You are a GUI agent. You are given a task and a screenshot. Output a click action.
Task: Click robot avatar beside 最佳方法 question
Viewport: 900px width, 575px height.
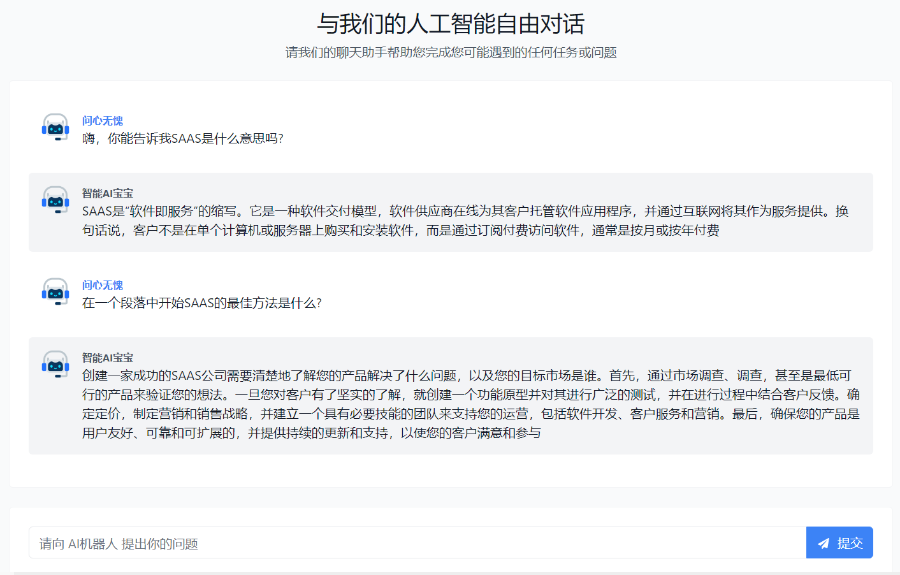55,292
